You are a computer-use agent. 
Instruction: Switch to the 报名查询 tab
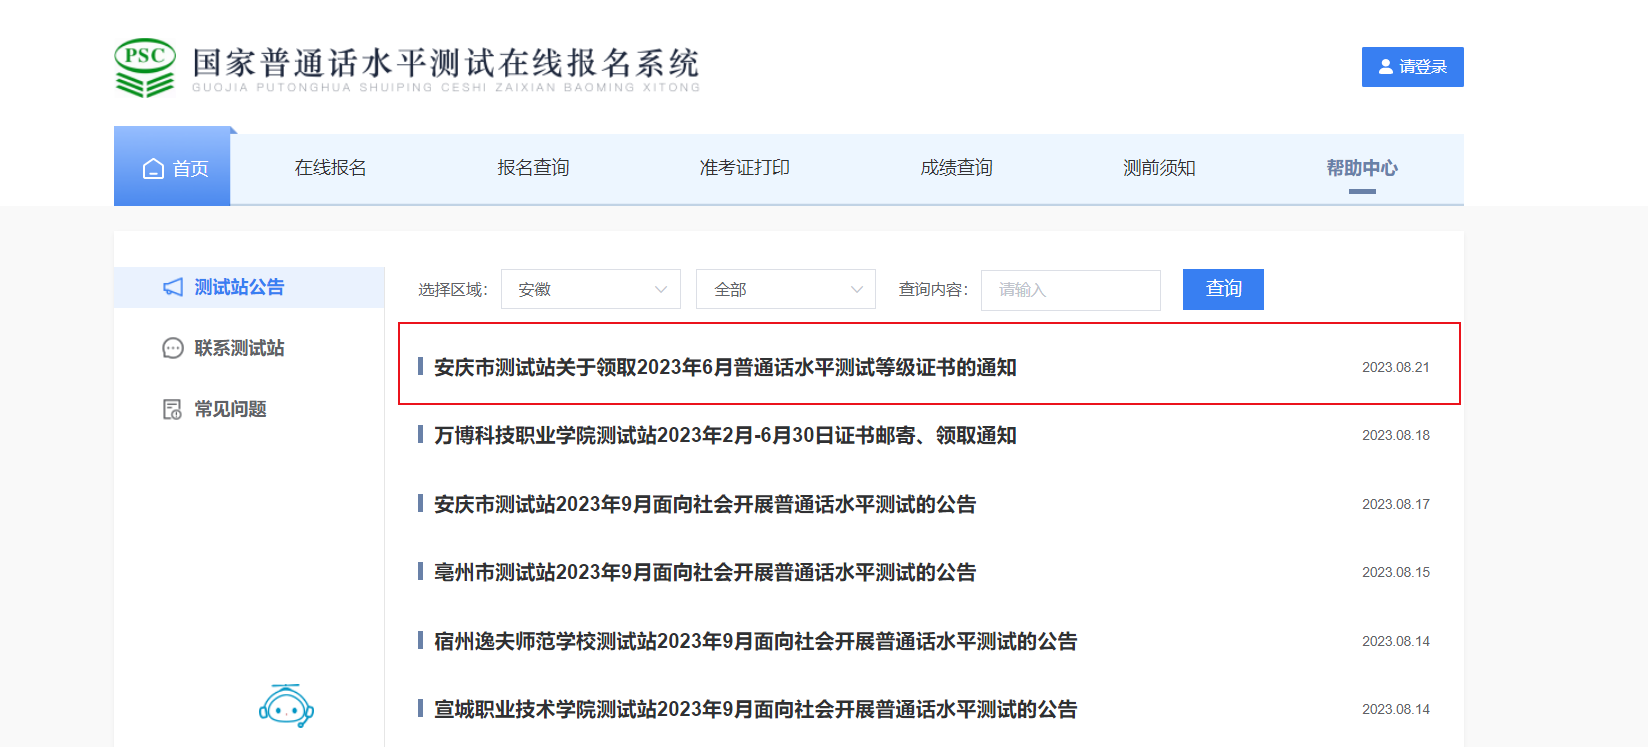[x=533, y=168]
